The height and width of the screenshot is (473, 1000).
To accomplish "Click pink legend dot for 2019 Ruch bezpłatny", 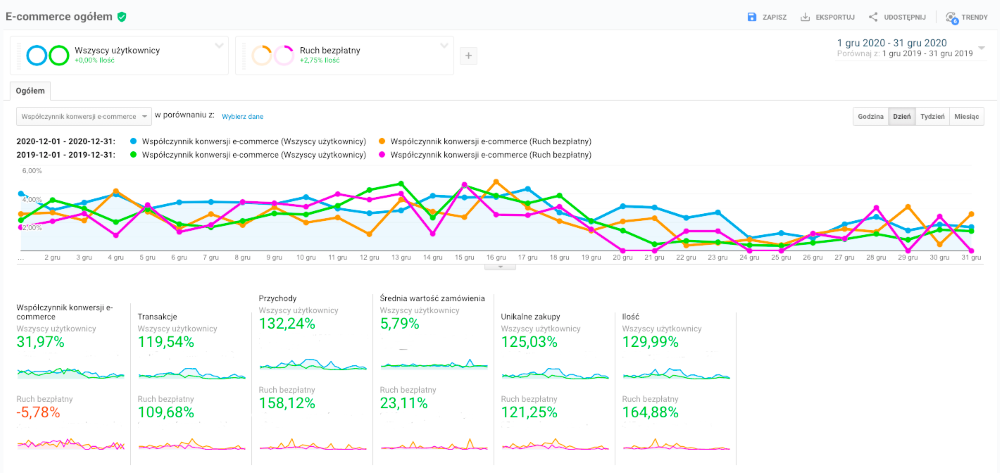I will [381, 155].
